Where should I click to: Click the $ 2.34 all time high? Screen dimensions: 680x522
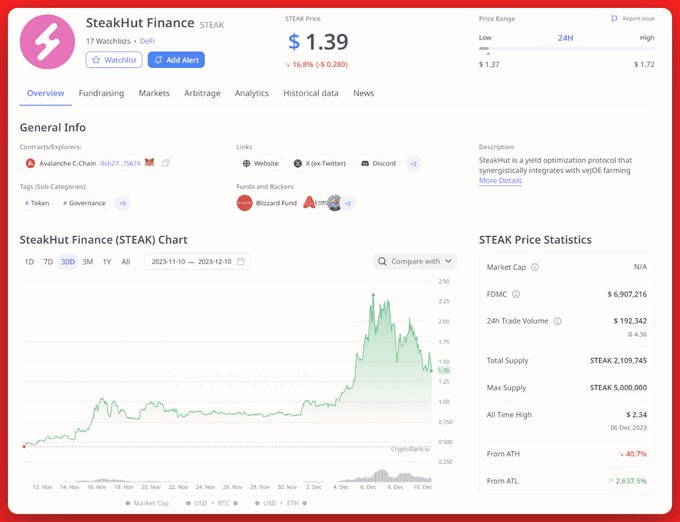(x=636, y=414)
